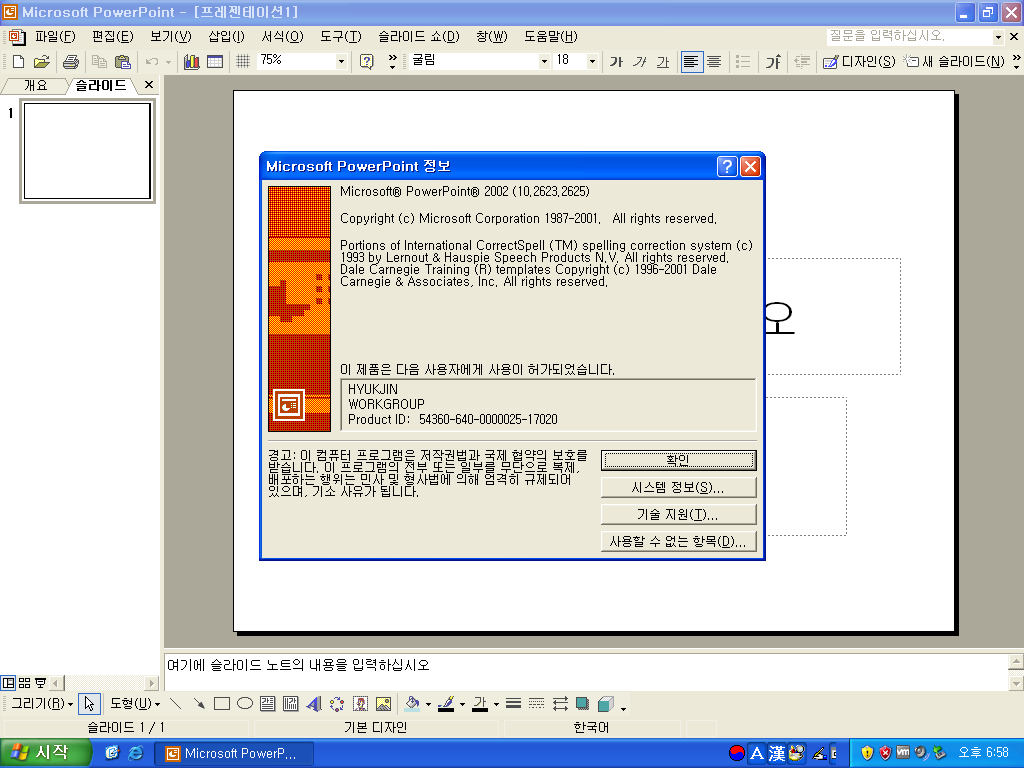Select the Oval drawing tool
The image size is (1024, 768).
pyautogui.click(x=245, y=704)
